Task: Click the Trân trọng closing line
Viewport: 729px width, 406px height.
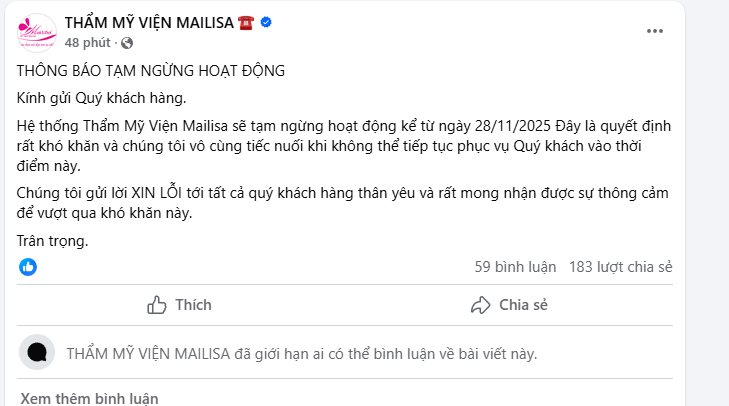Action: [51, 240]
